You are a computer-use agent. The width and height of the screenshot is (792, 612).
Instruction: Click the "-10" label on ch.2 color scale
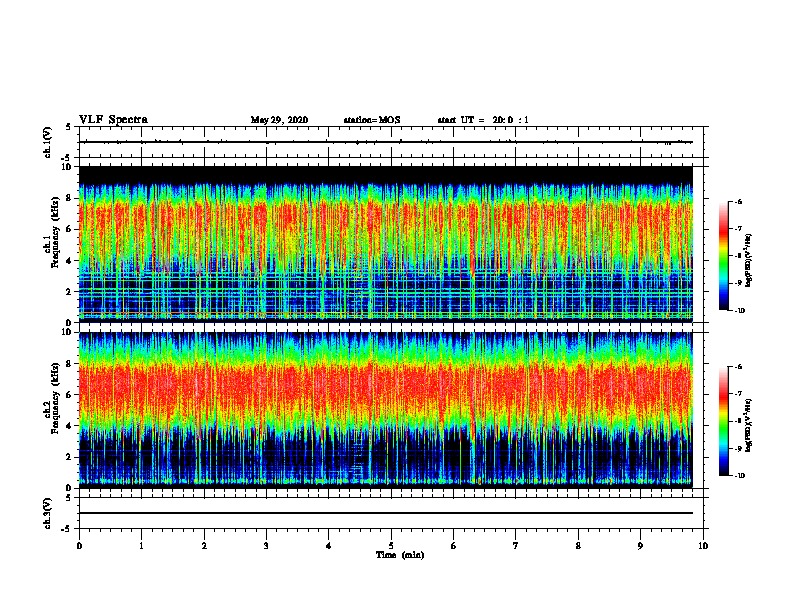pos(739,476)
